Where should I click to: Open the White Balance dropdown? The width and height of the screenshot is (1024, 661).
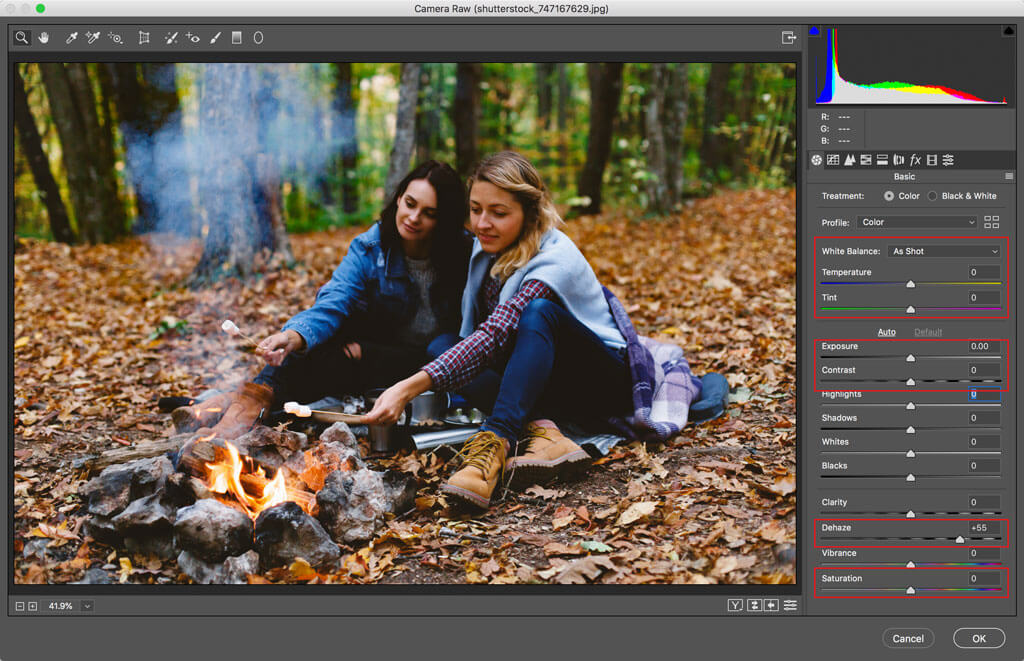(x=944, y=251)
